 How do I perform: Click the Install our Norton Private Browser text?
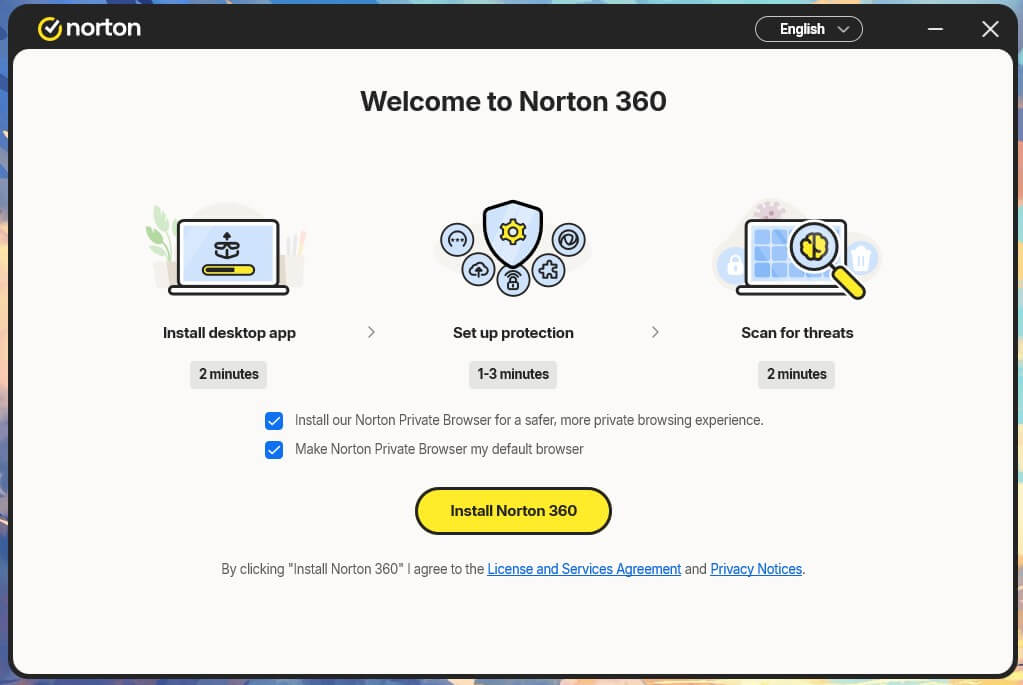click(529, 420)
